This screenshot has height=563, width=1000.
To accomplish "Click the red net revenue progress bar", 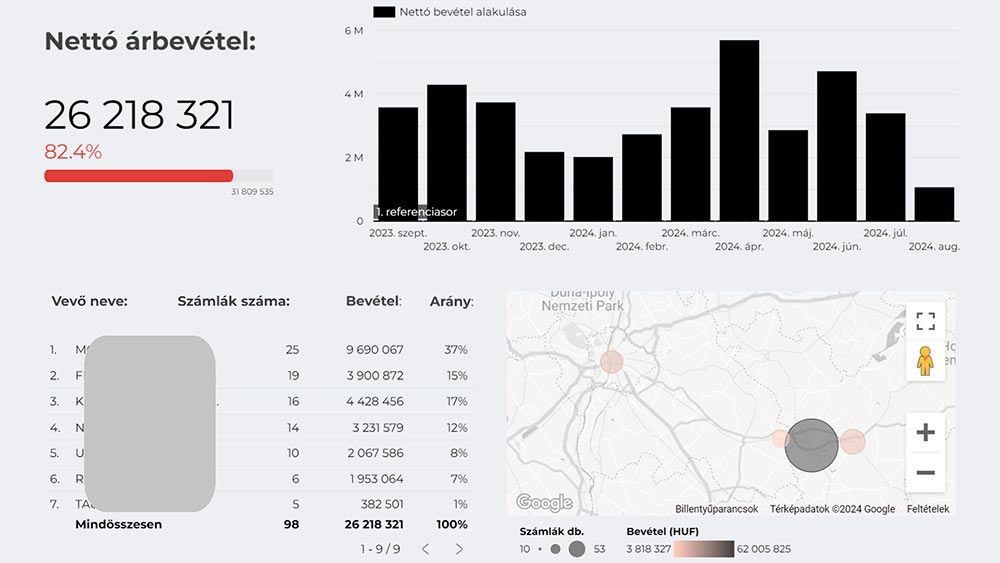I will tap(138, 176).
